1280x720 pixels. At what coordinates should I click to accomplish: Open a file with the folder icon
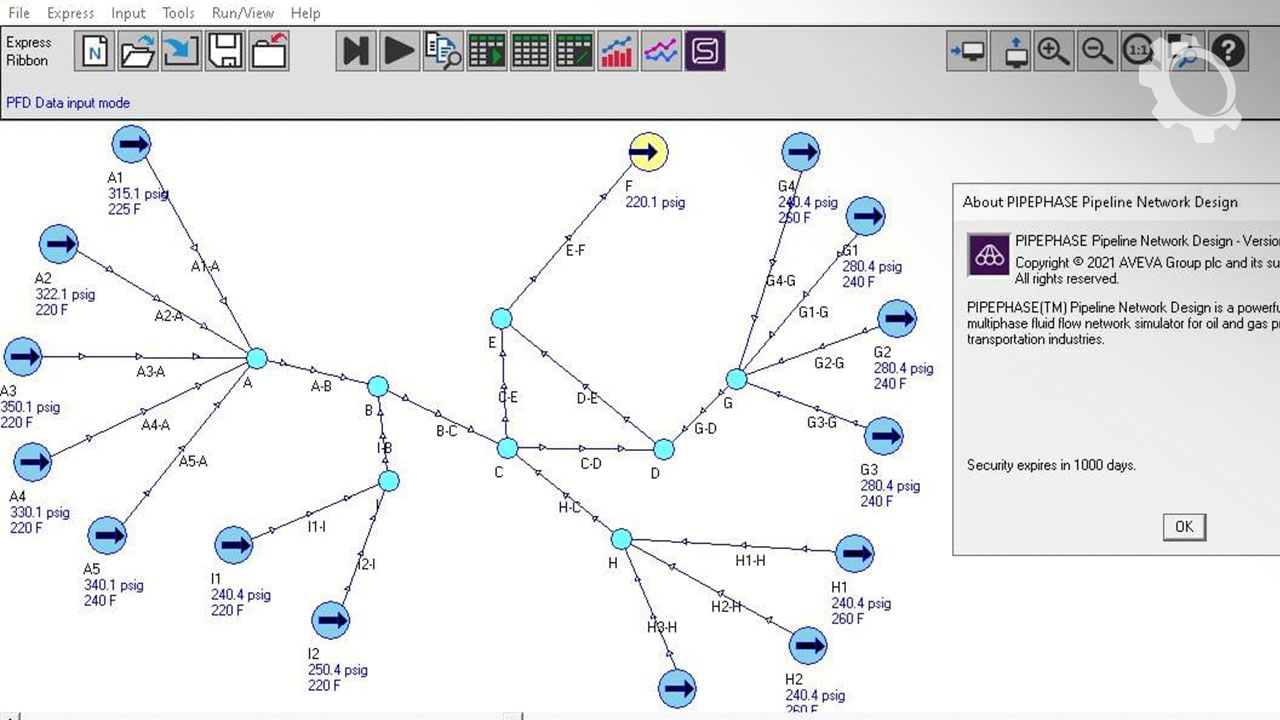[138, 51]
